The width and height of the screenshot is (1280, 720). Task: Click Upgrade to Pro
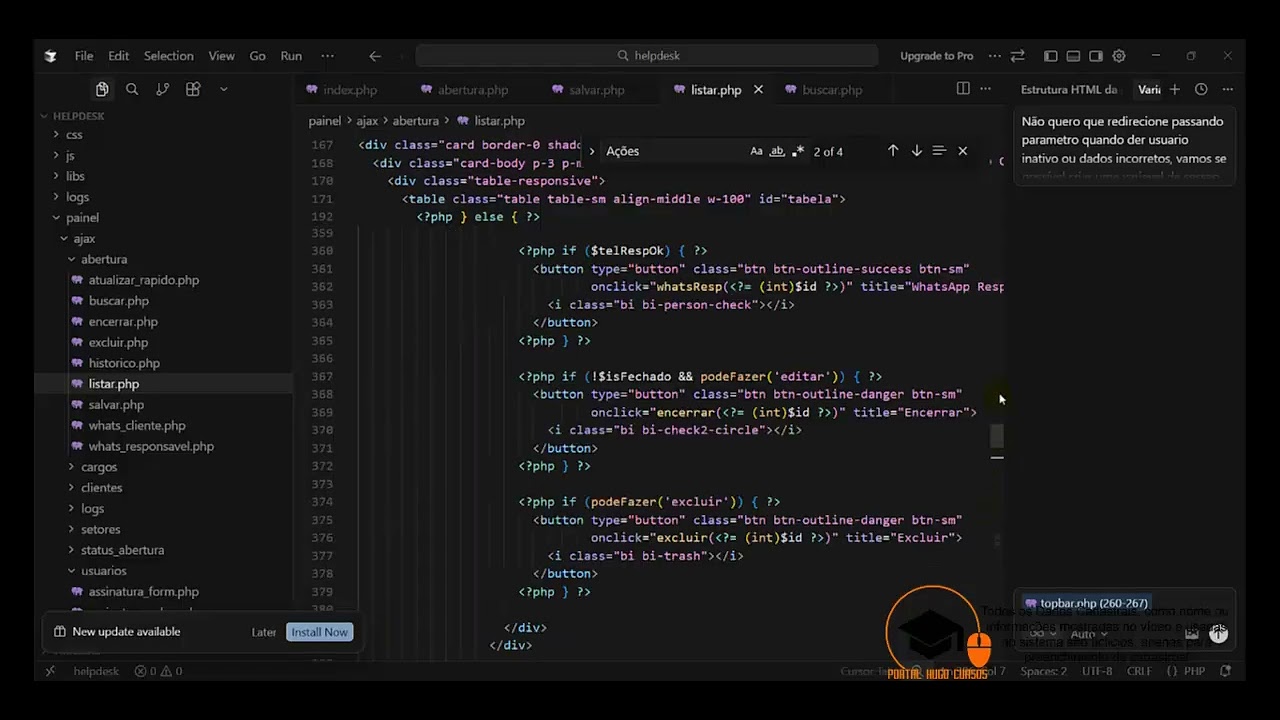(x=937, y=56)
